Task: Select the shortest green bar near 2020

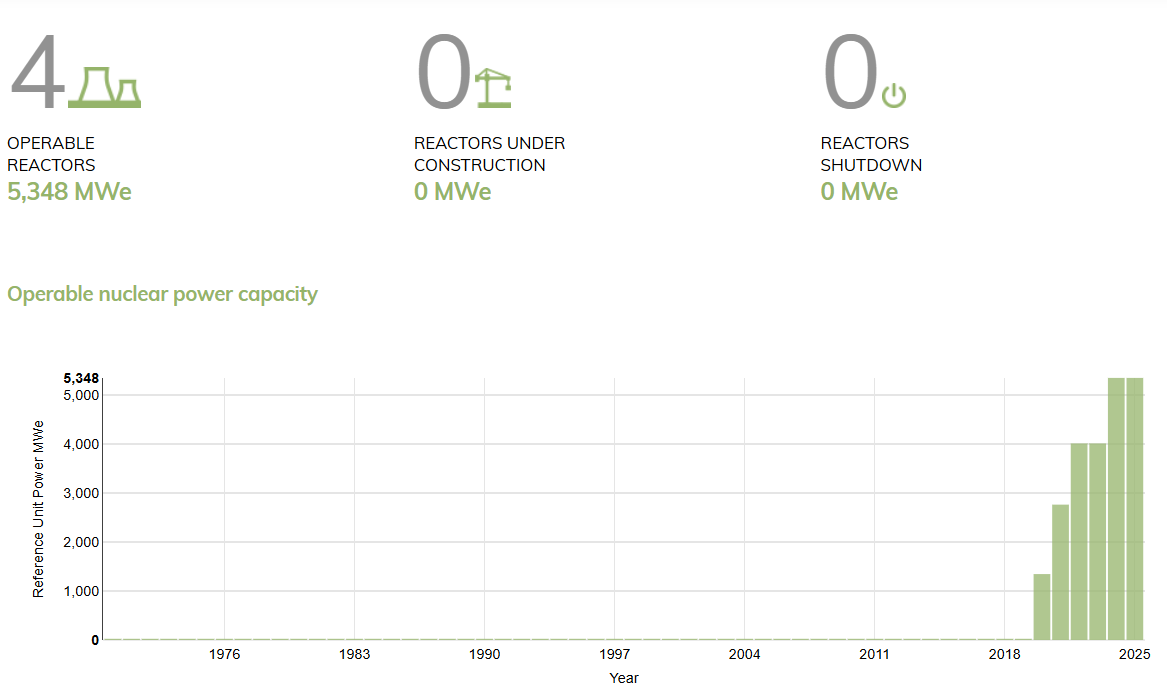Action: [1041, 607]
